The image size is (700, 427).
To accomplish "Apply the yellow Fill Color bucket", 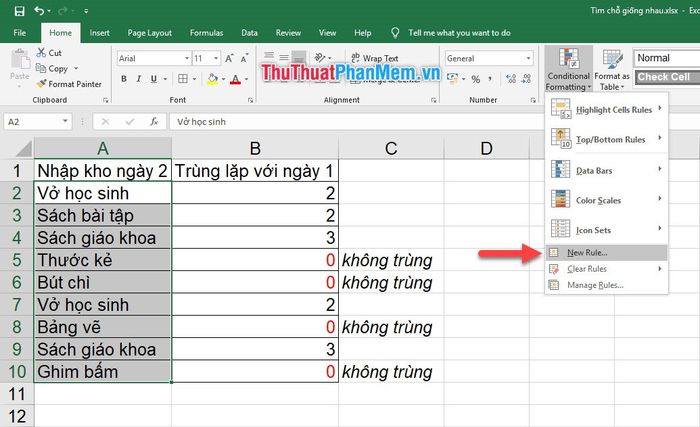I will point(213,80).
